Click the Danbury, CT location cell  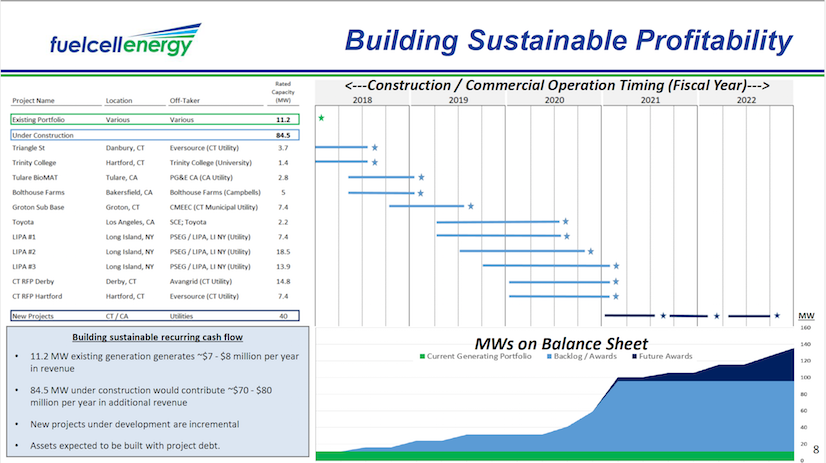coord(125,148)
